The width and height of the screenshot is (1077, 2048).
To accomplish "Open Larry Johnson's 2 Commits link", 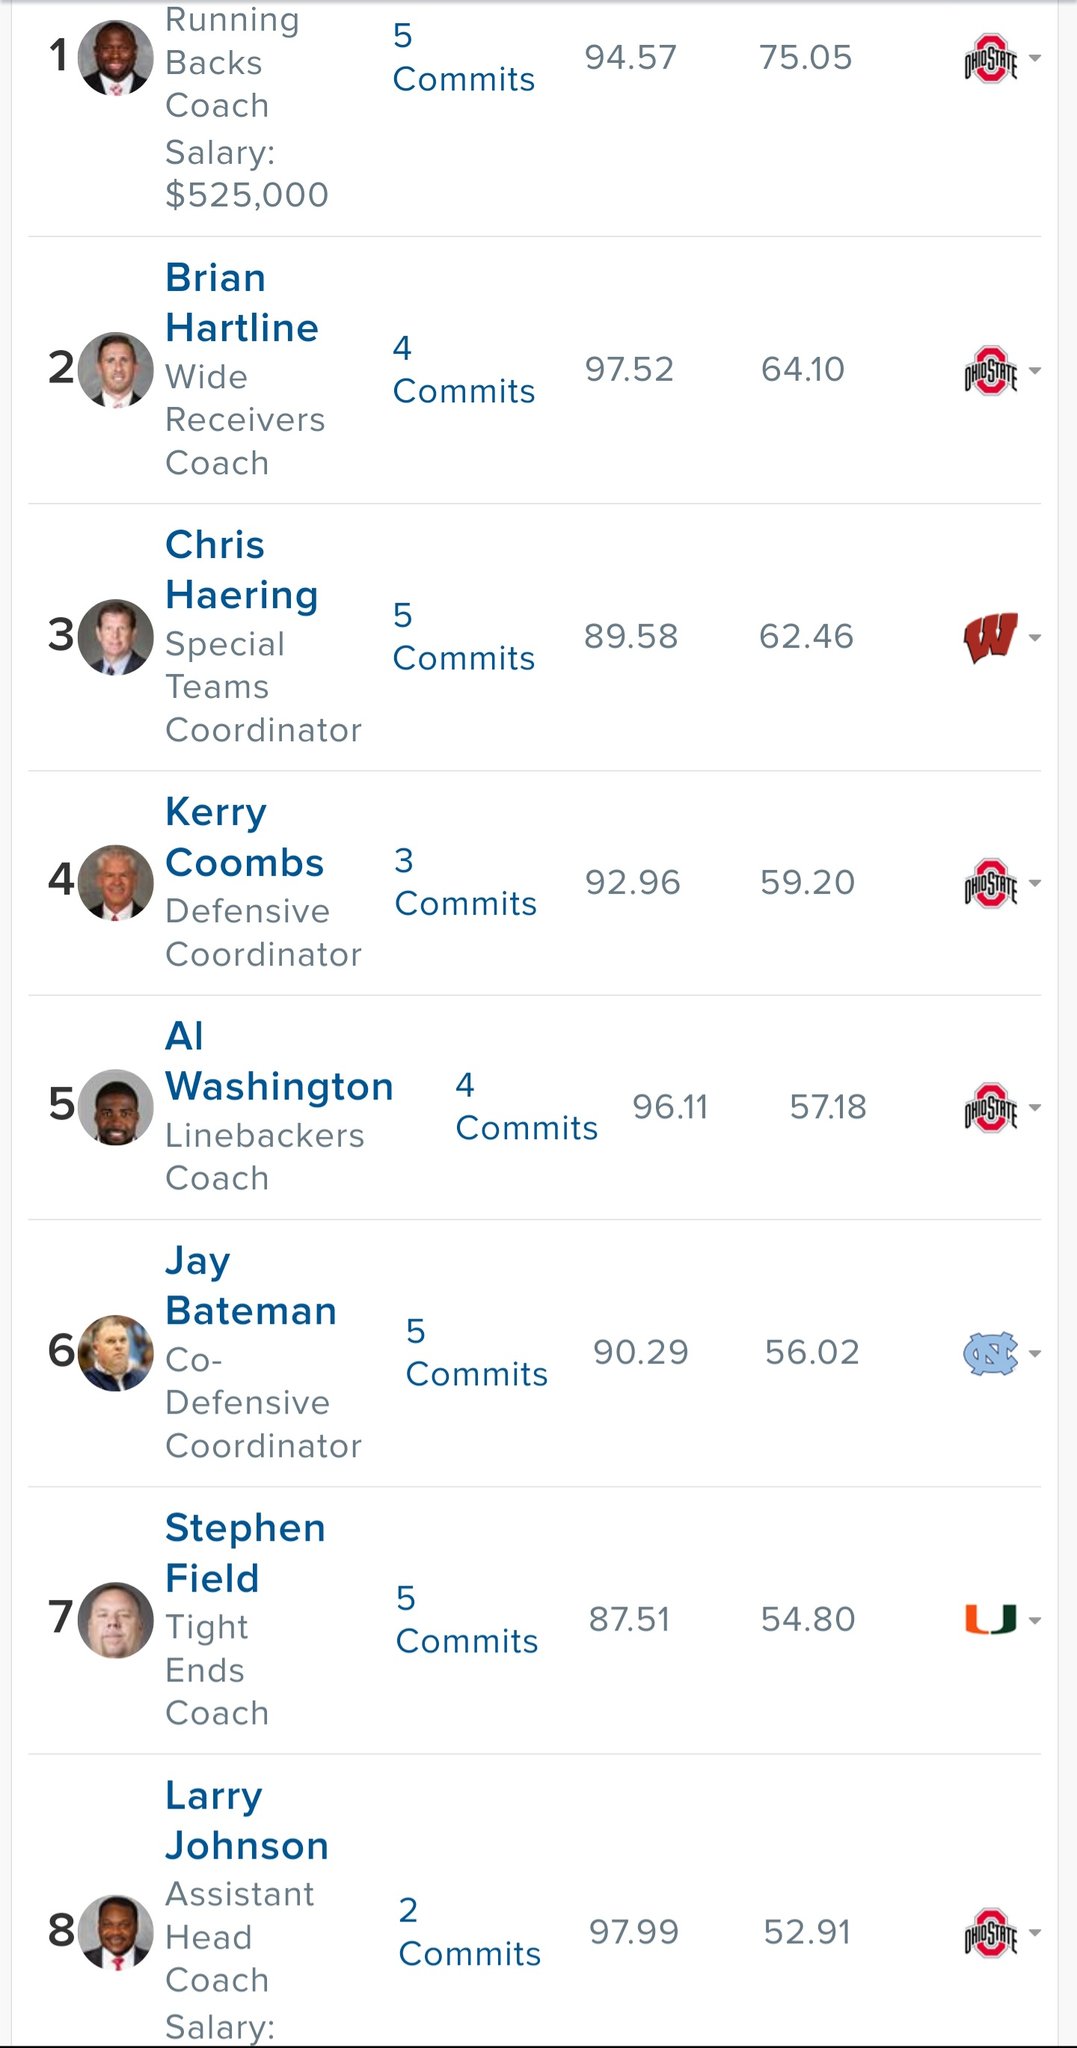I will coord(469,1931).
